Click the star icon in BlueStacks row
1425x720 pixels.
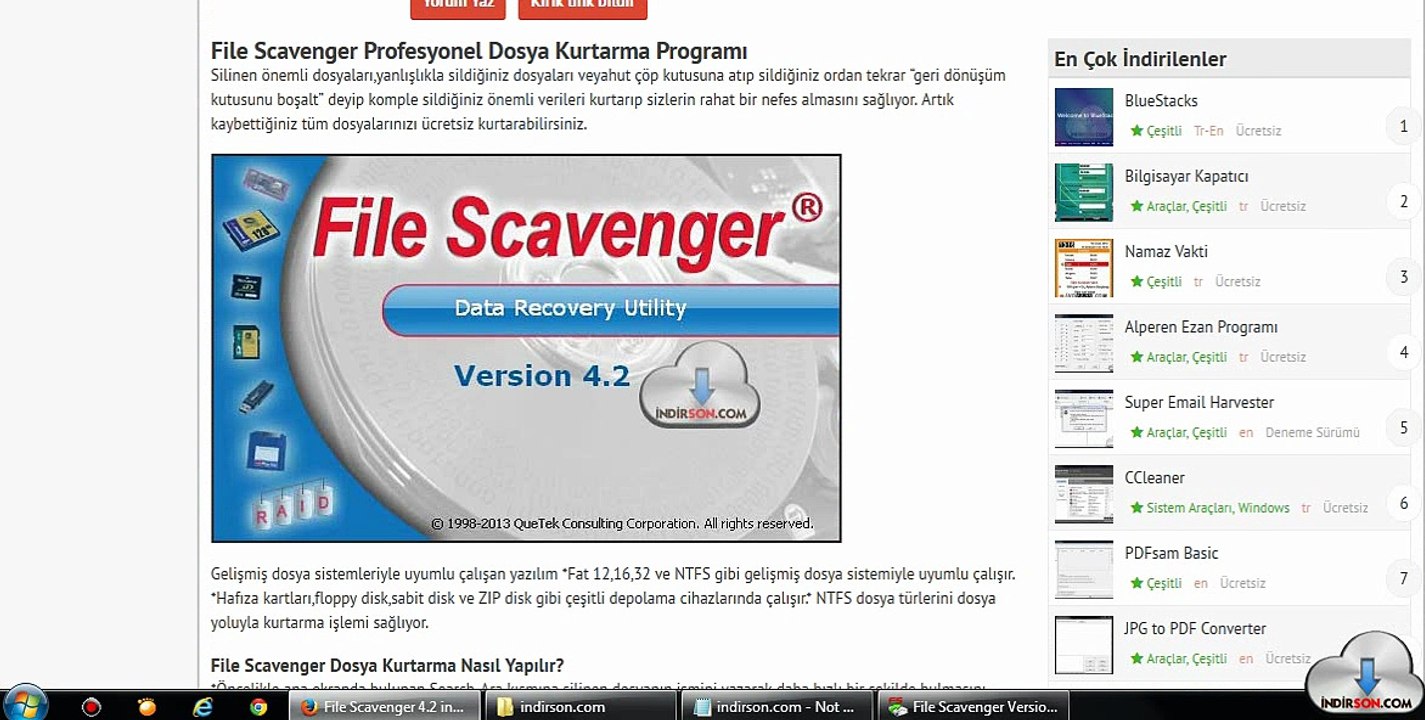click(x=1136, y=131)
